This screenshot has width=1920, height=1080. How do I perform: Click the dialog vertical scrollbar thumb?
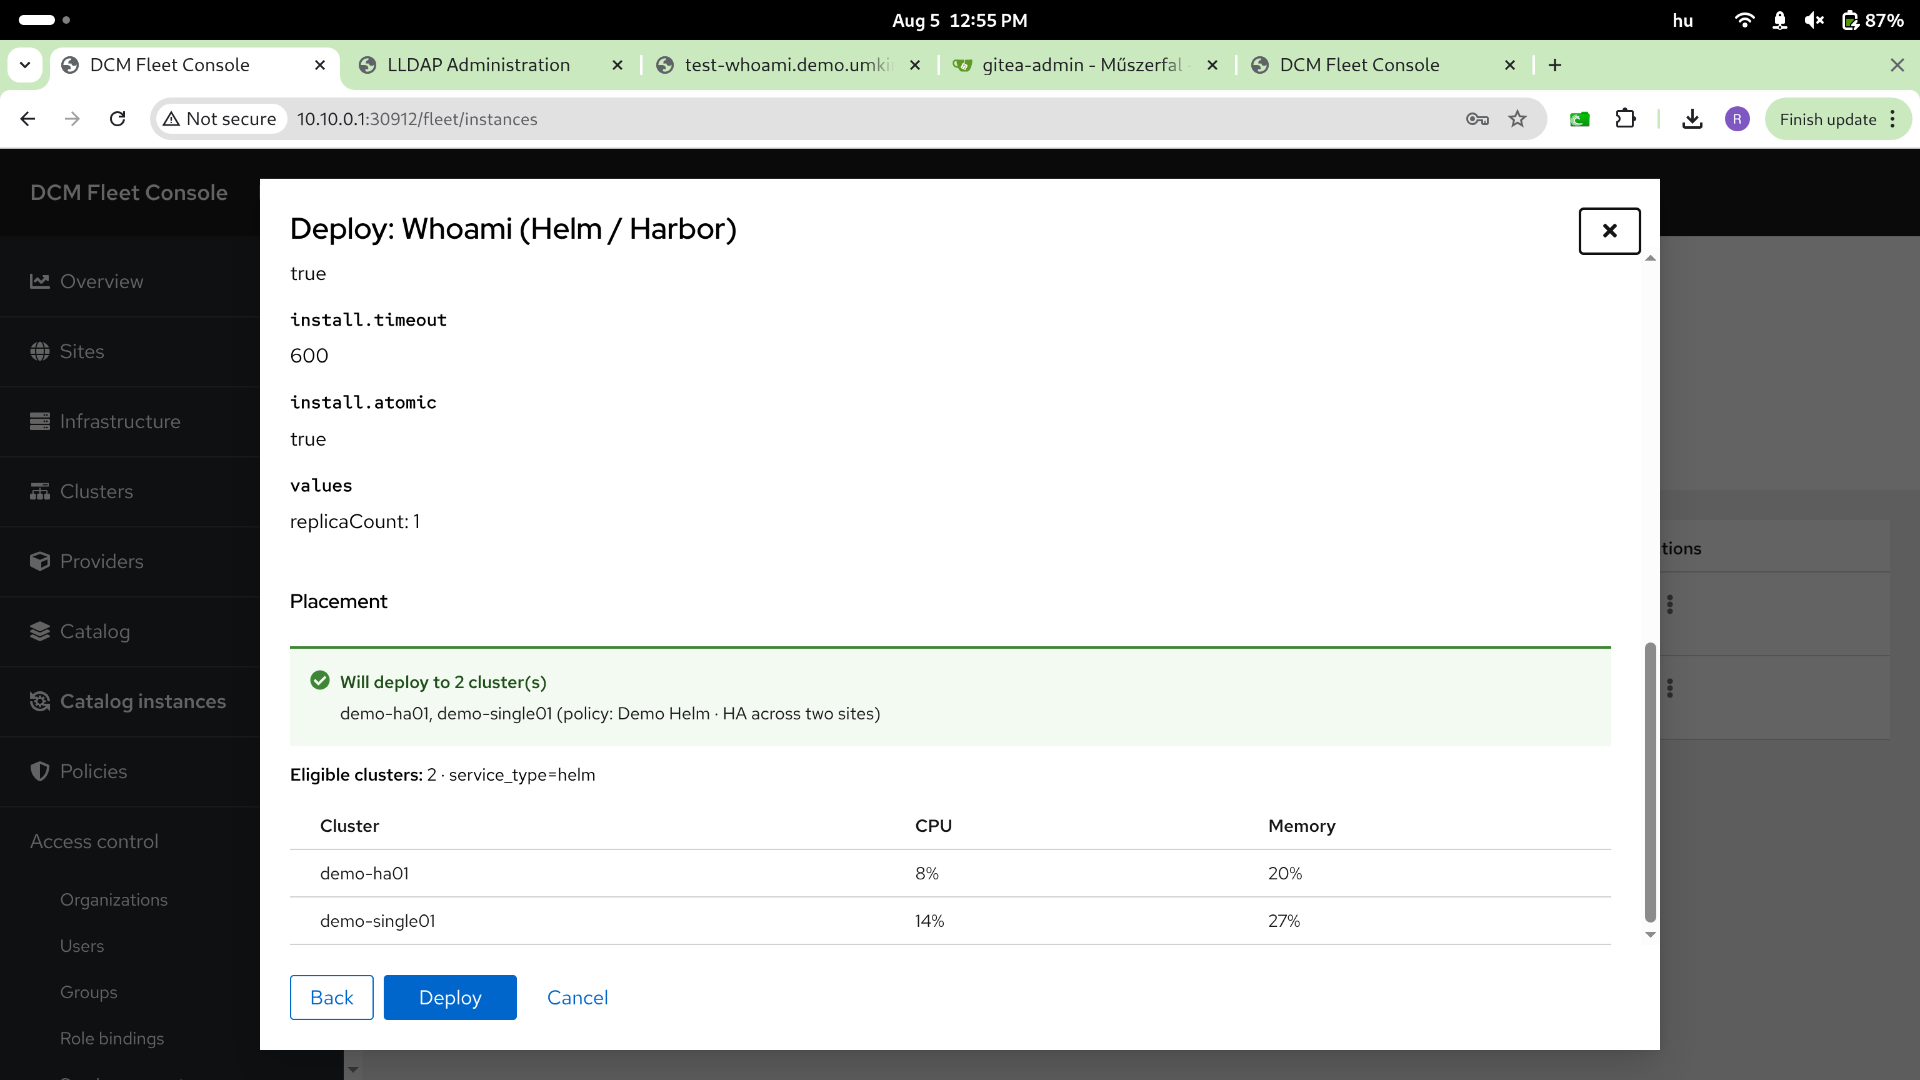1651,782
